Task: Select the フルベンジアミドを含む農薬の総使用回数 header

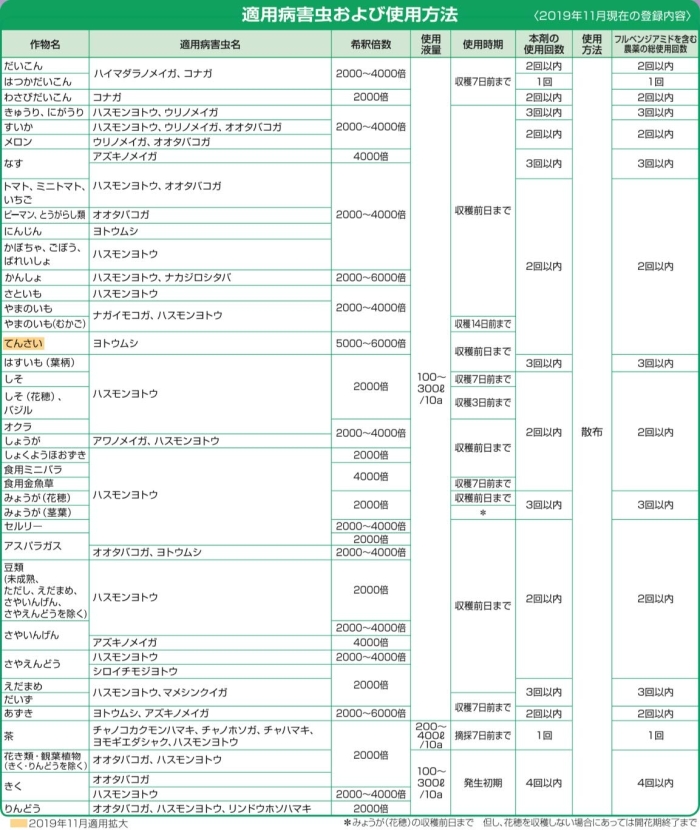Action: [655, 44]
